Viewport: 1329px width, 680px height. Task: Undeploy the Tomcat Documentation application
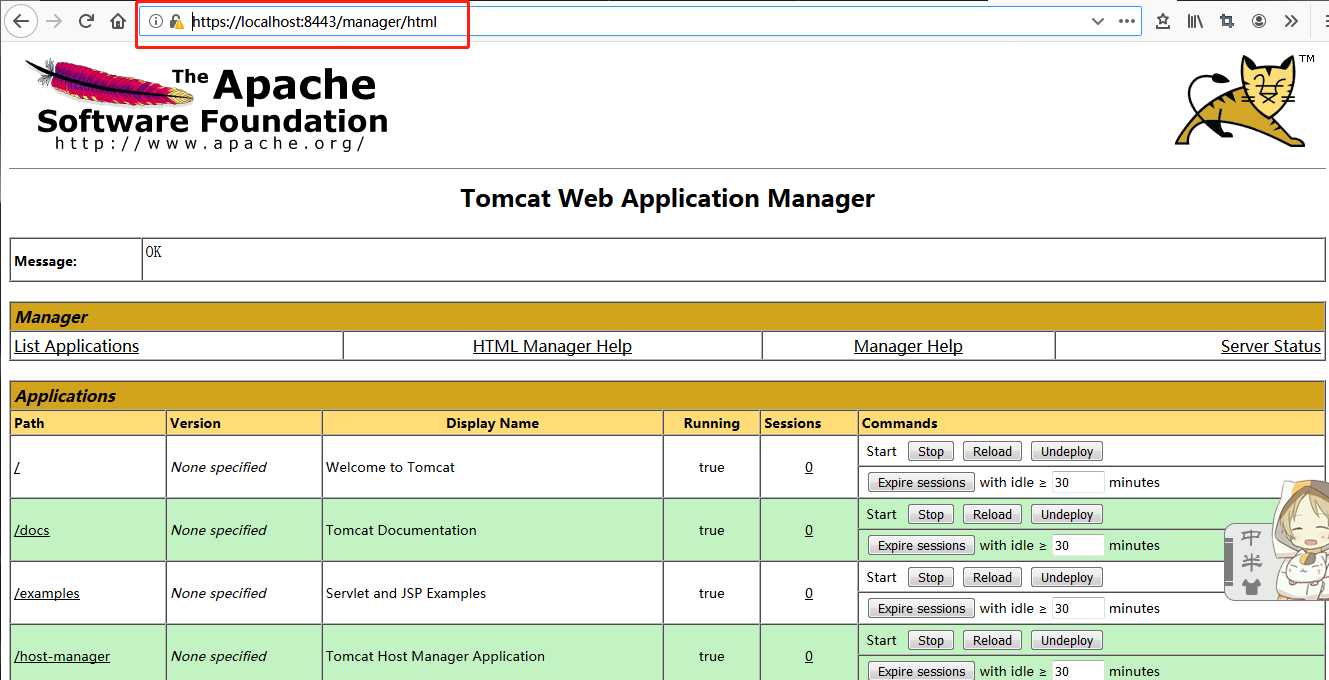point(1067,515)
